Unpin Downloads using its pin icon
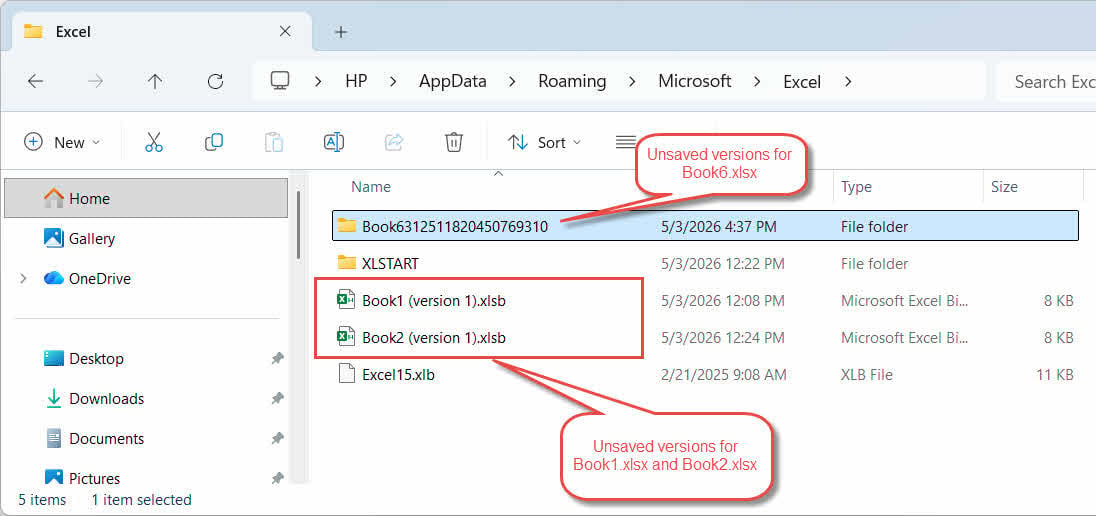Screen dimensions: 1096x516 277,399
